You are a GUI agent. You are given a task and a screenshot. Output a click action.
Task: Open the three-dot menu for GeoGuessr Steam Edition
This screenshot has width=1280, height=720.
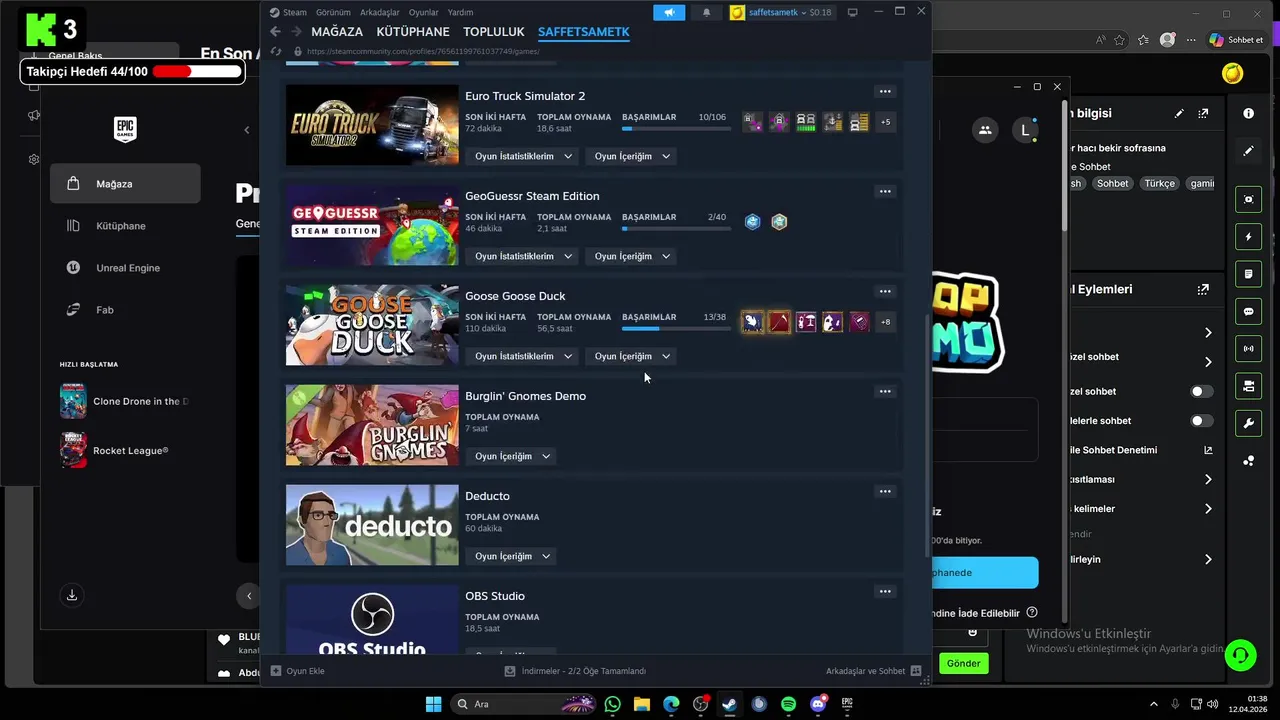885,191
